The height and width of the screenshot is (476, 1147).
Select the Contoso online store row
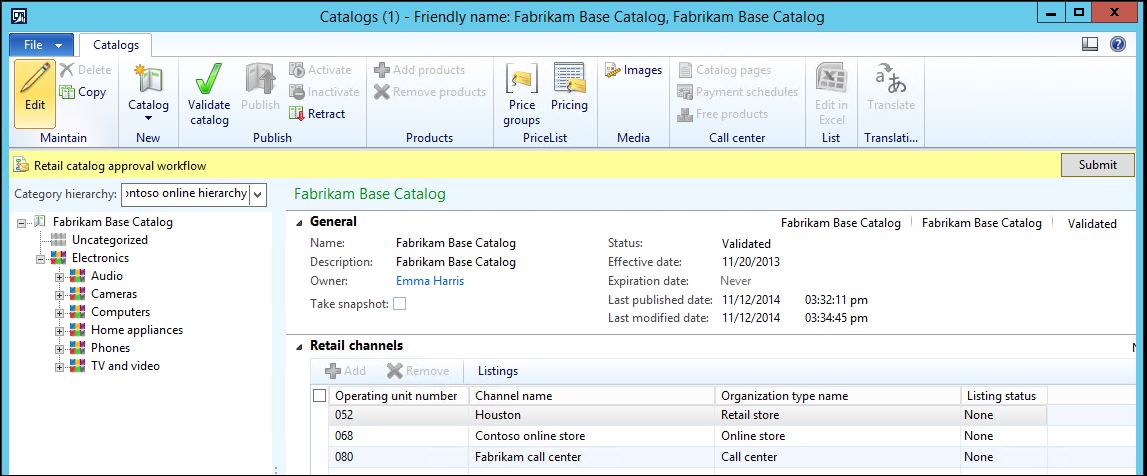click(x=530, y=436)
